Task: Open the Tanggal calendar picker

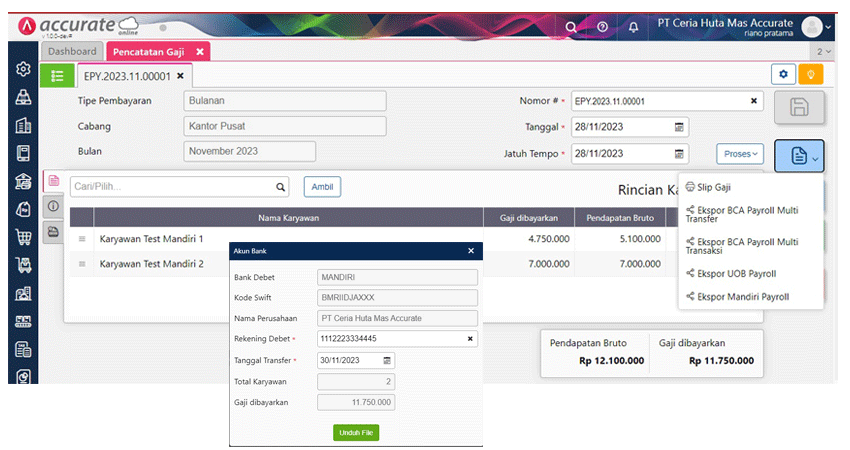Action: [679, 127]
